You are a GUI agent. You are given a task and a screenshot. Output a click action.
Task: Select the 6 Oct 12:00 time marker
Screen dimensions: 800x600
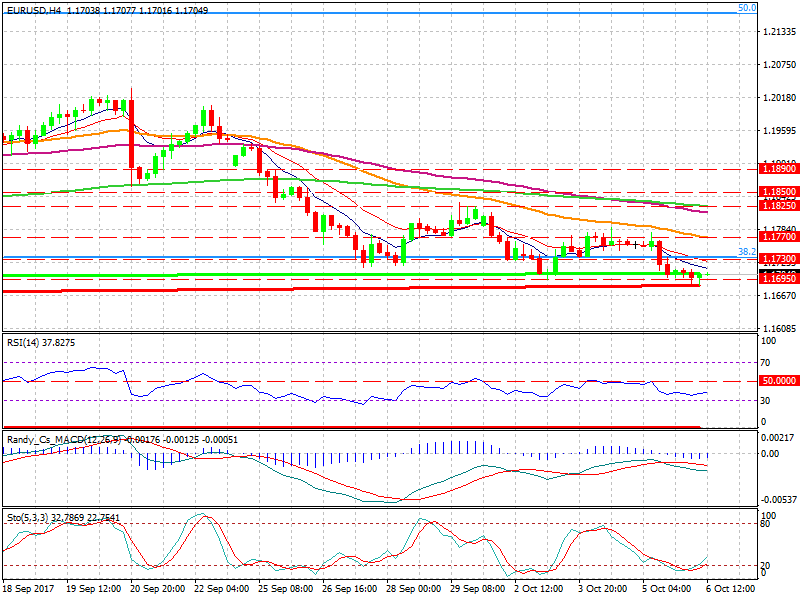click(726, 590)
